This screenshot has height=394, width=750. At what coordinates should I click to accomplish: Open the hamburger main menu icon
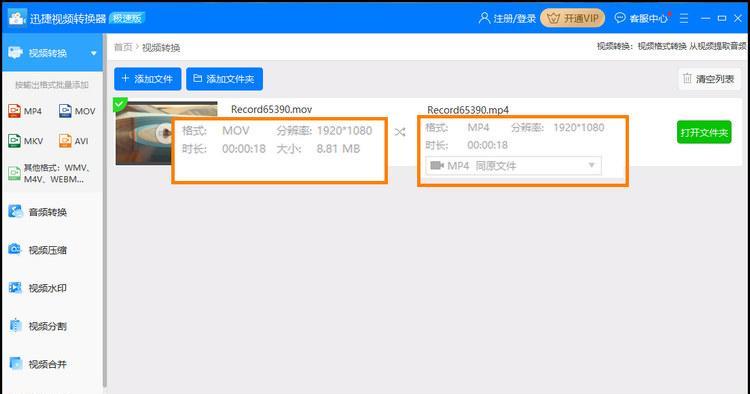point(684,18)
